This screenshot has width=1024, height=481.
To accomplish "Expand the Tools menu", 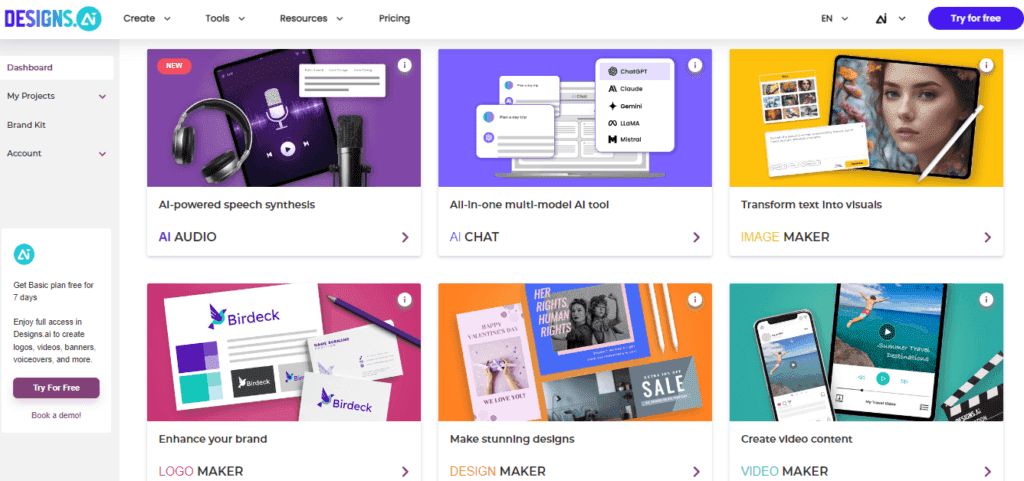I will tap(225, 18).
